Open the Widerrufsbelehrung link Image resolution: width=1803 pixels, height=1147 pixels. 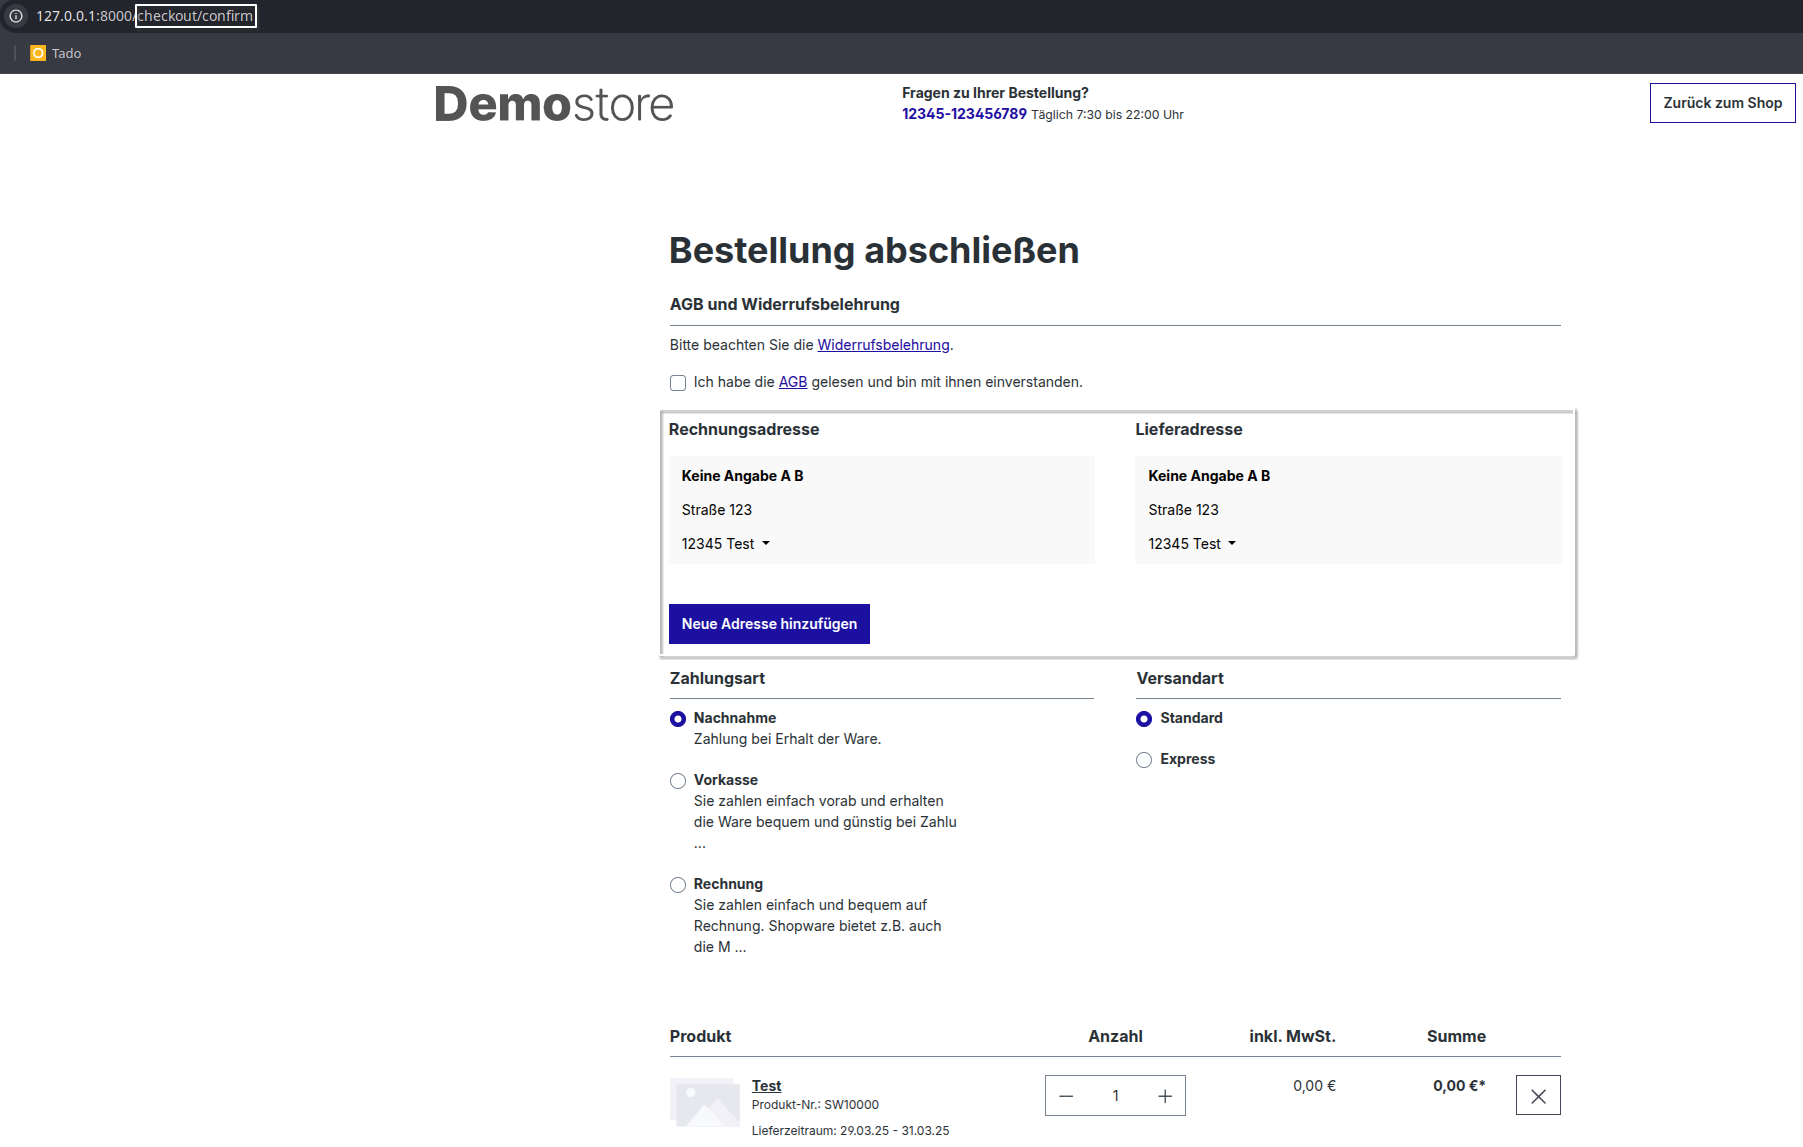pos(884,345)
